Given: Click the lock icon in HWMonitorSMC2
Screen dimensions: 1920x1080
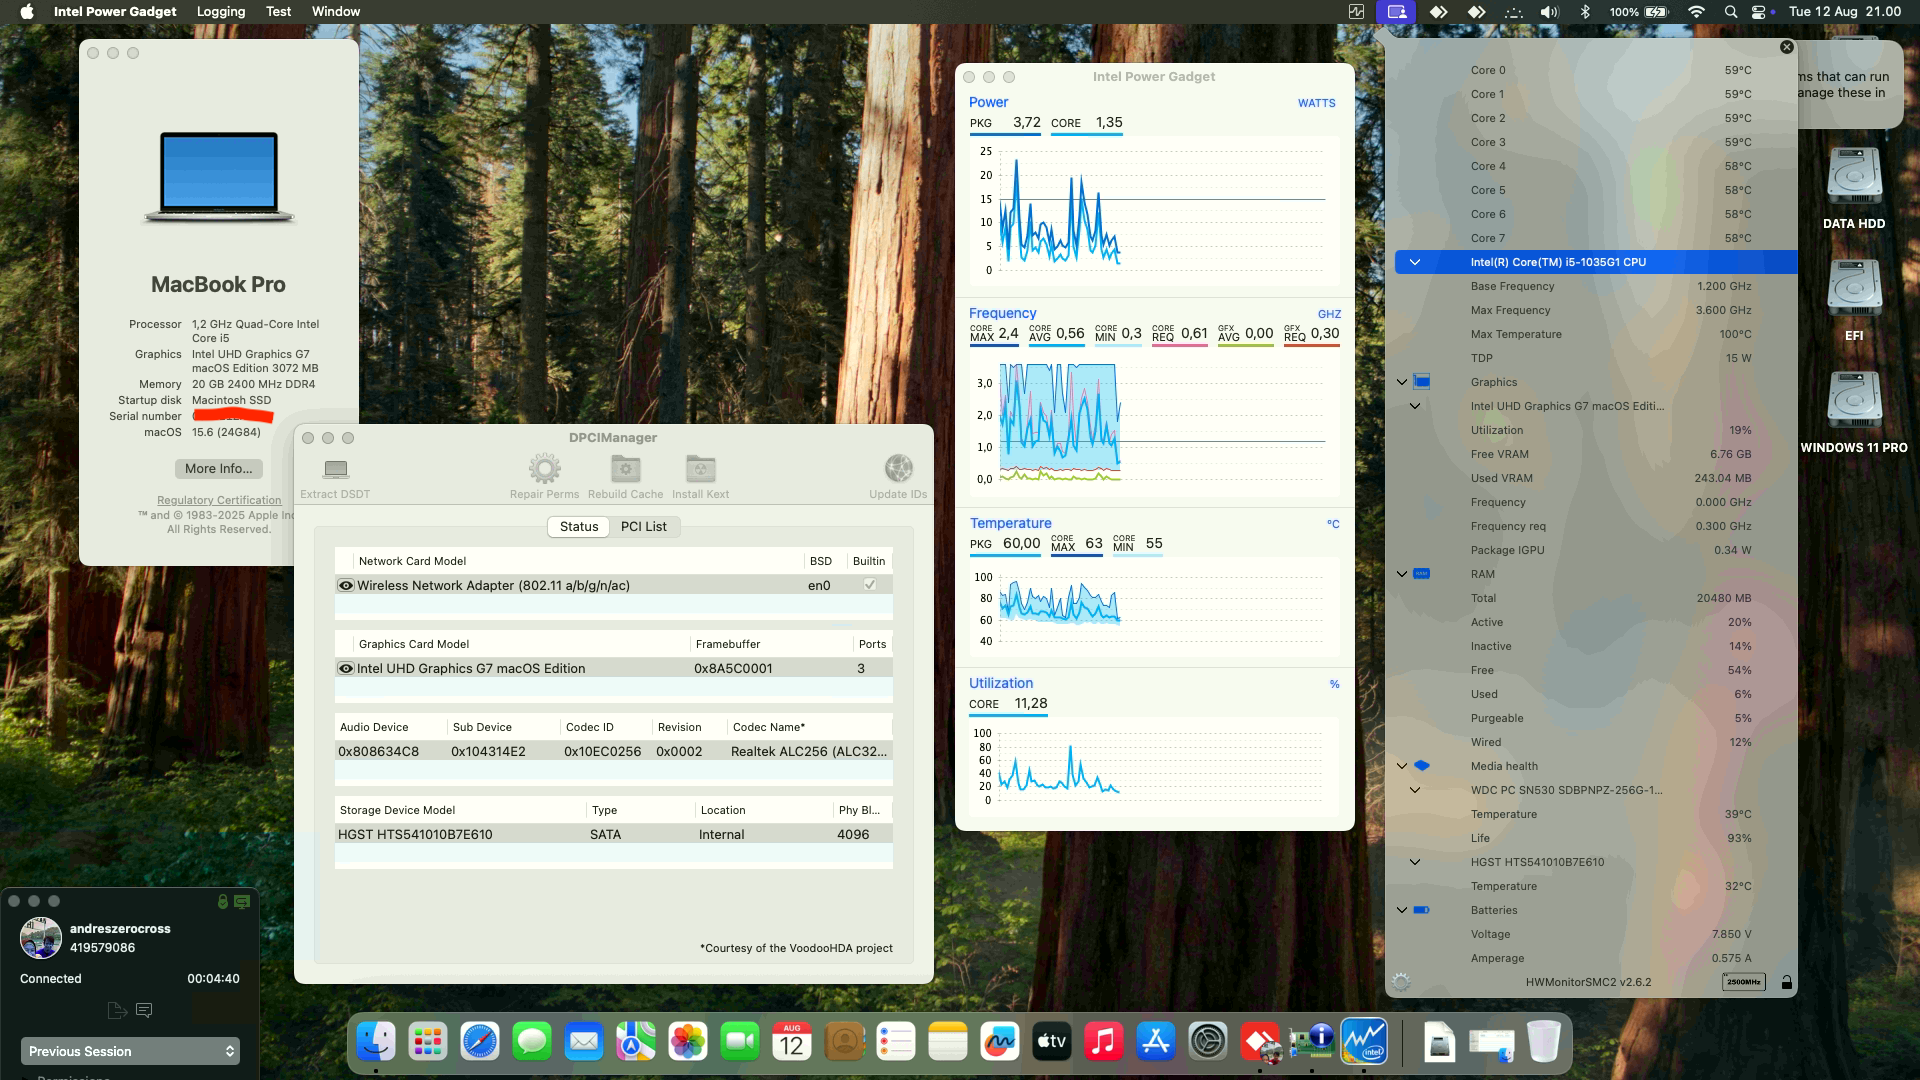Looking at the screenshot, I should point(1786,982).
